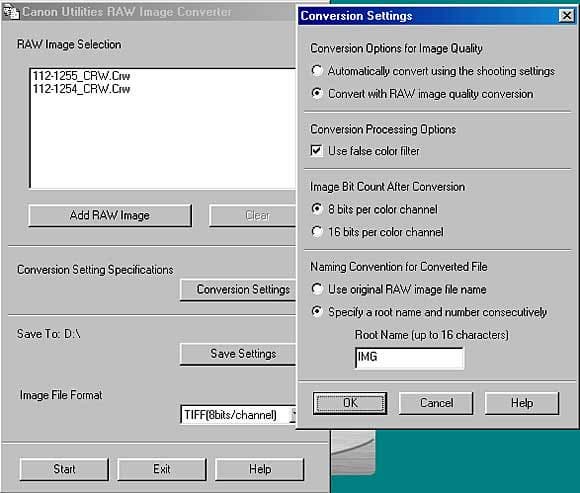Close the Conversion Settings dialog with X
This screenshot has height=493, width=580.
coord(566,16)
